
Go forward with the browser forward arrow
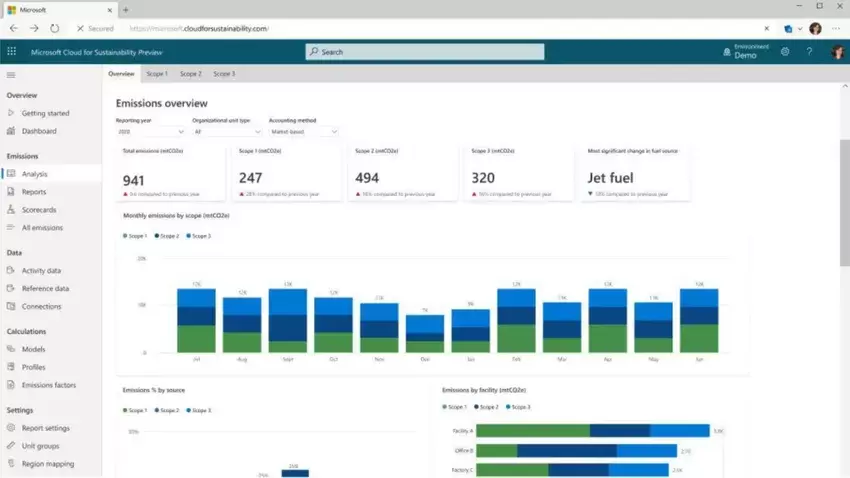point(34,28)
